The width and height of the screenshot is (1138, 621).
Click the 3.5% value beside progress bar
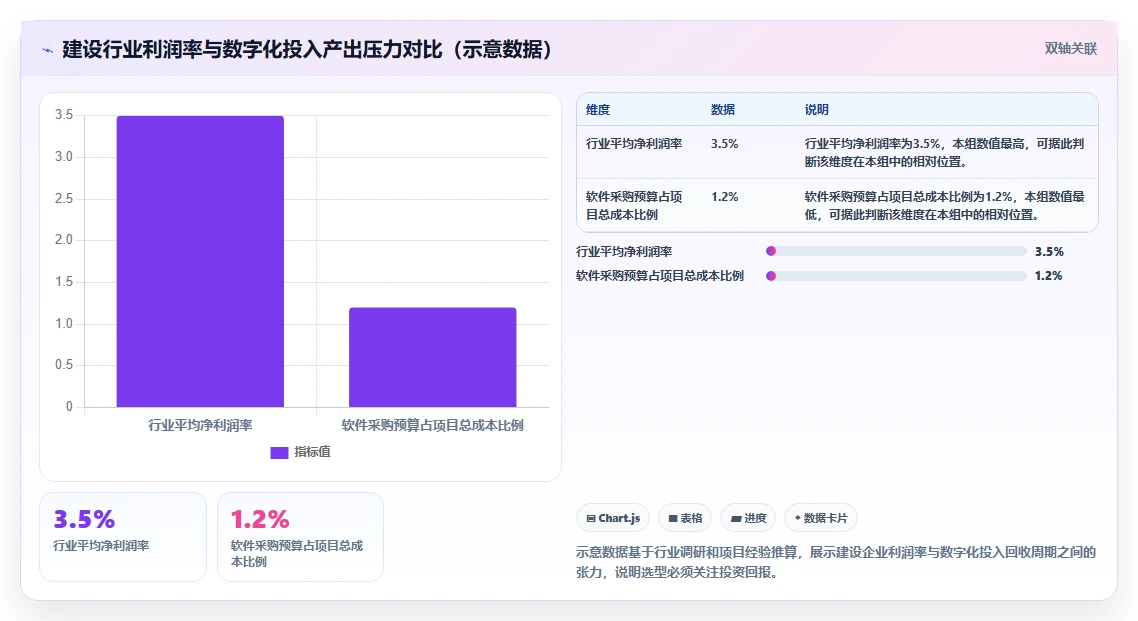point(1049,252)
